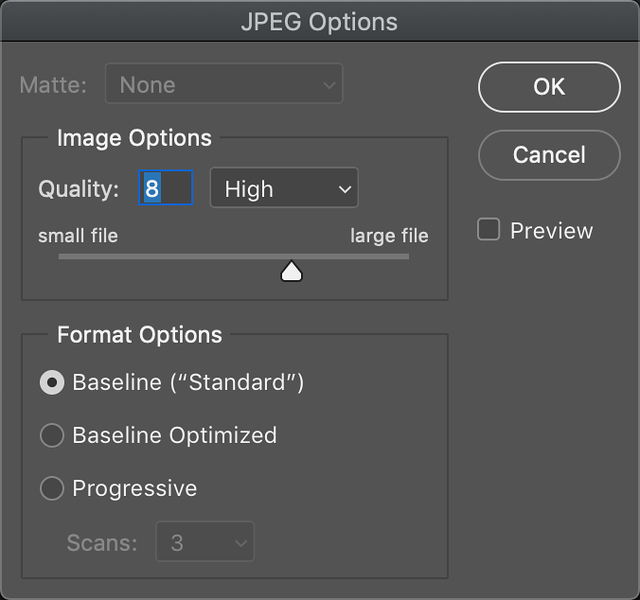Enable the Preview checkbox
640x600 pixels.
click(489, 229)
